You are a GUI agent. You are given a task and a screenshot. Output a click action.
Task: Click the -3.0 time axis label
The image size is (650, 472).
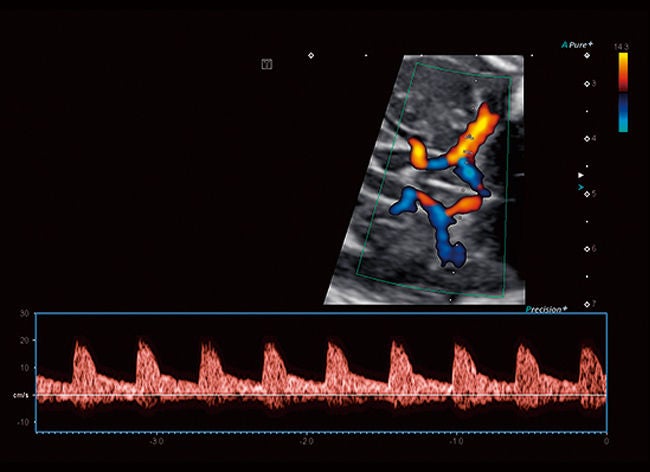156,442
